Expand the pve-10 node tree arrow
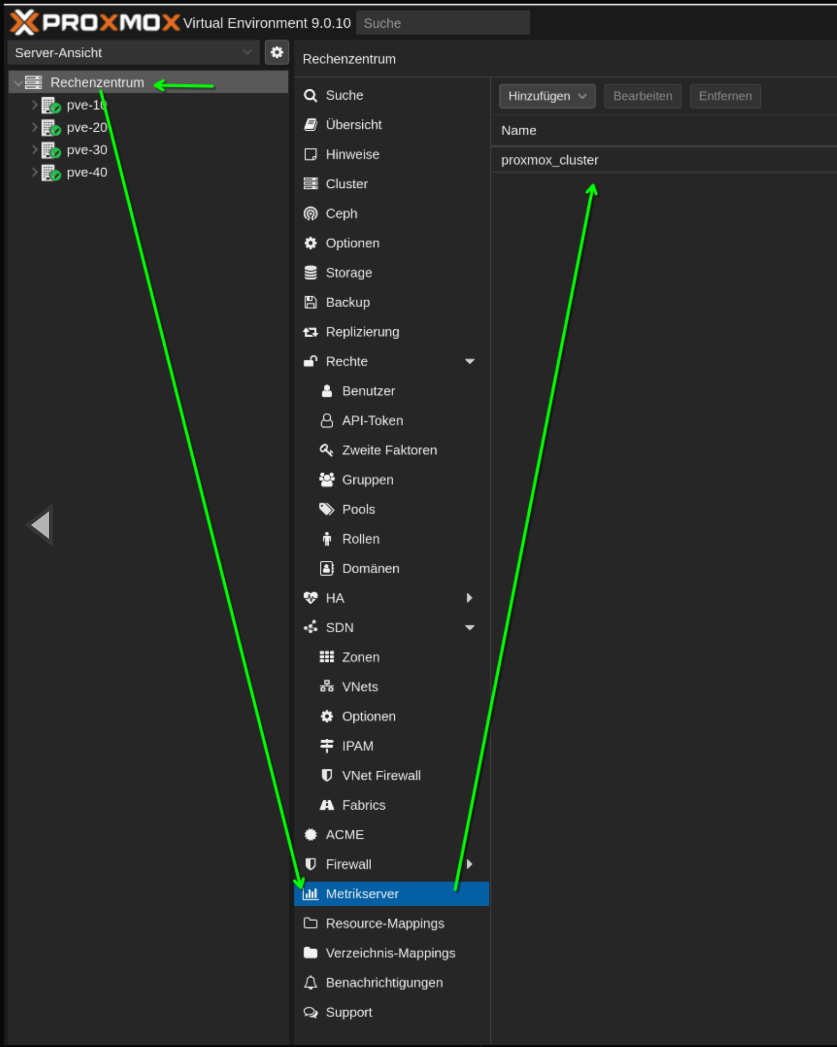This screenshot has width=837, height=1047. [35, 105]
